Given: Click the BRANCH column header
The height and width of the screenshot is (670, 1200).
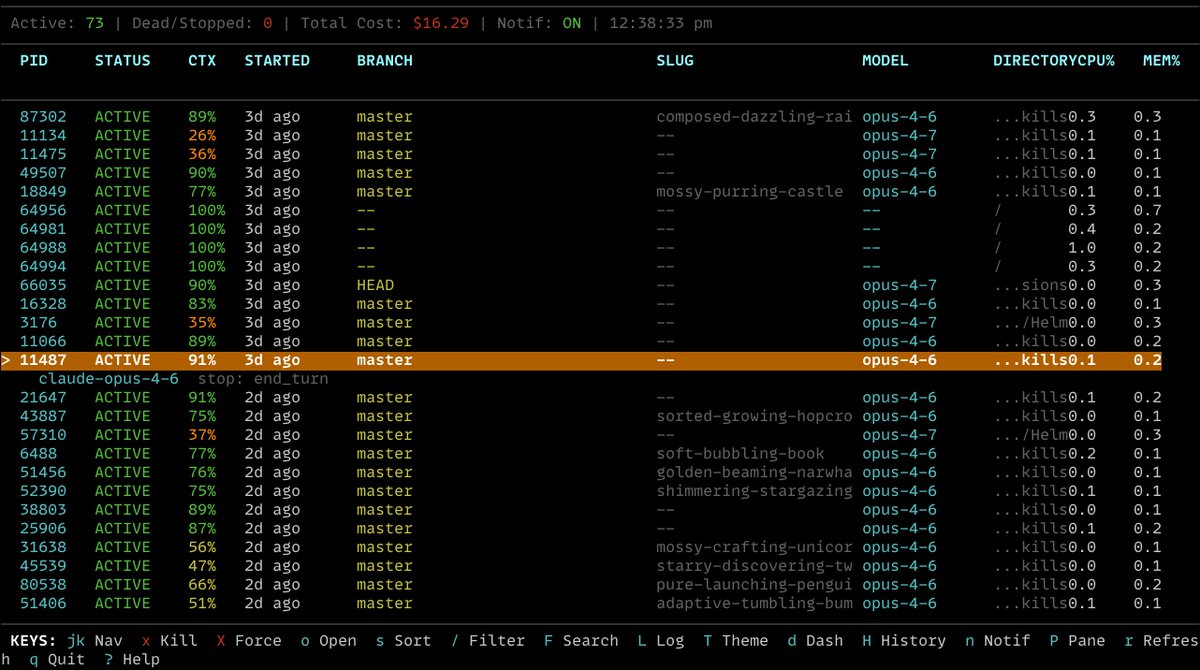Looking at the screenshot, I should 385,60.
